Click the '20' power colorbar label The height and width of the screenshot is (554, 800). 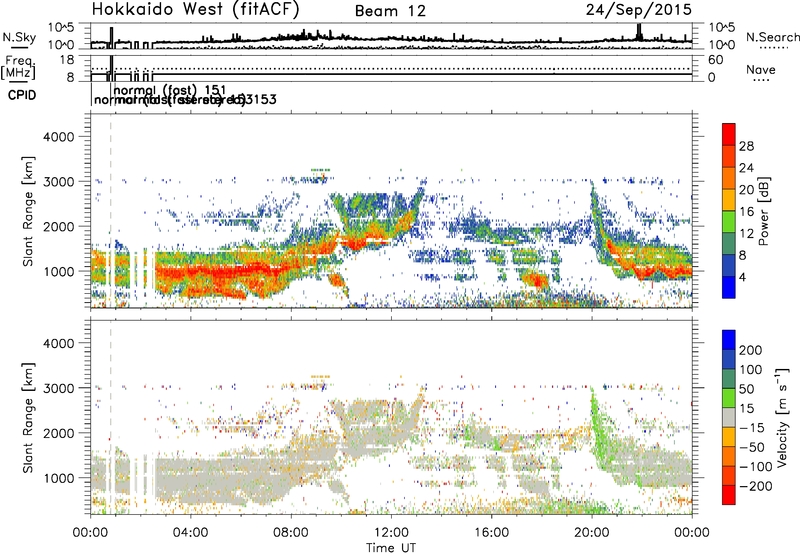pyautogui.click(x=746, y=190)
